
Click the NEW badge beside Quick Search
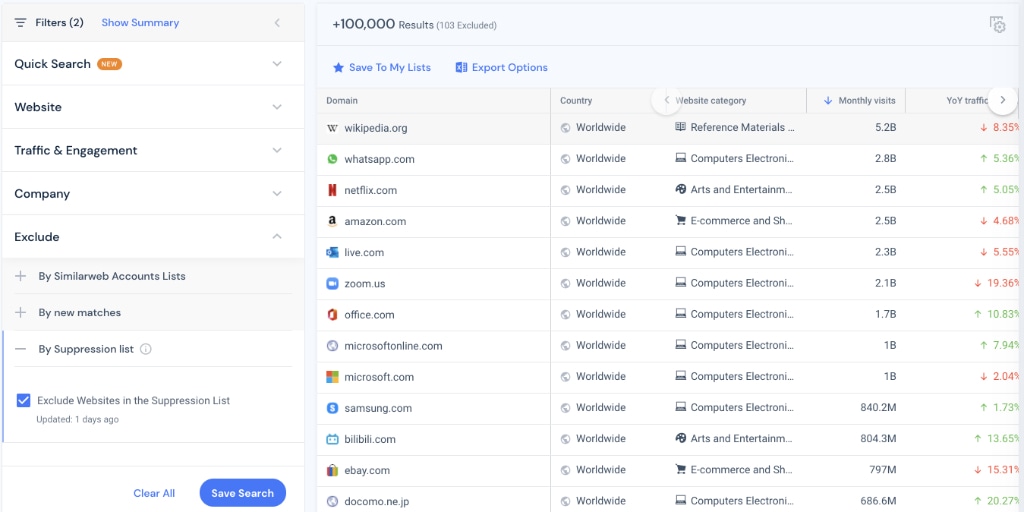coord(110,64)
